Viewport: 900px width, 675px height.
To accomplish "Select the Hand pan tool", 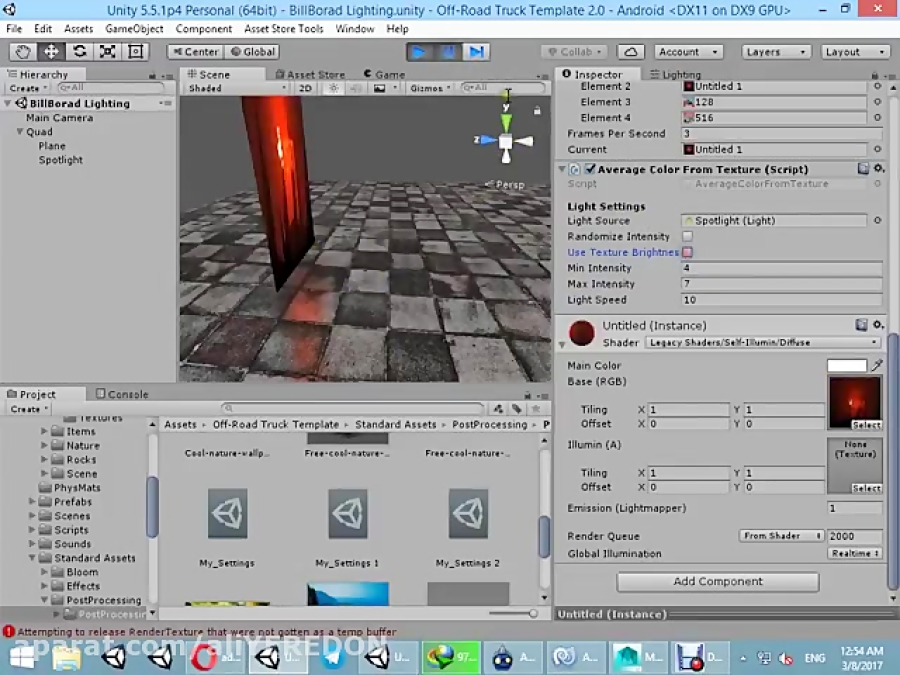I will pyautogui.click(x=22, y=51).
